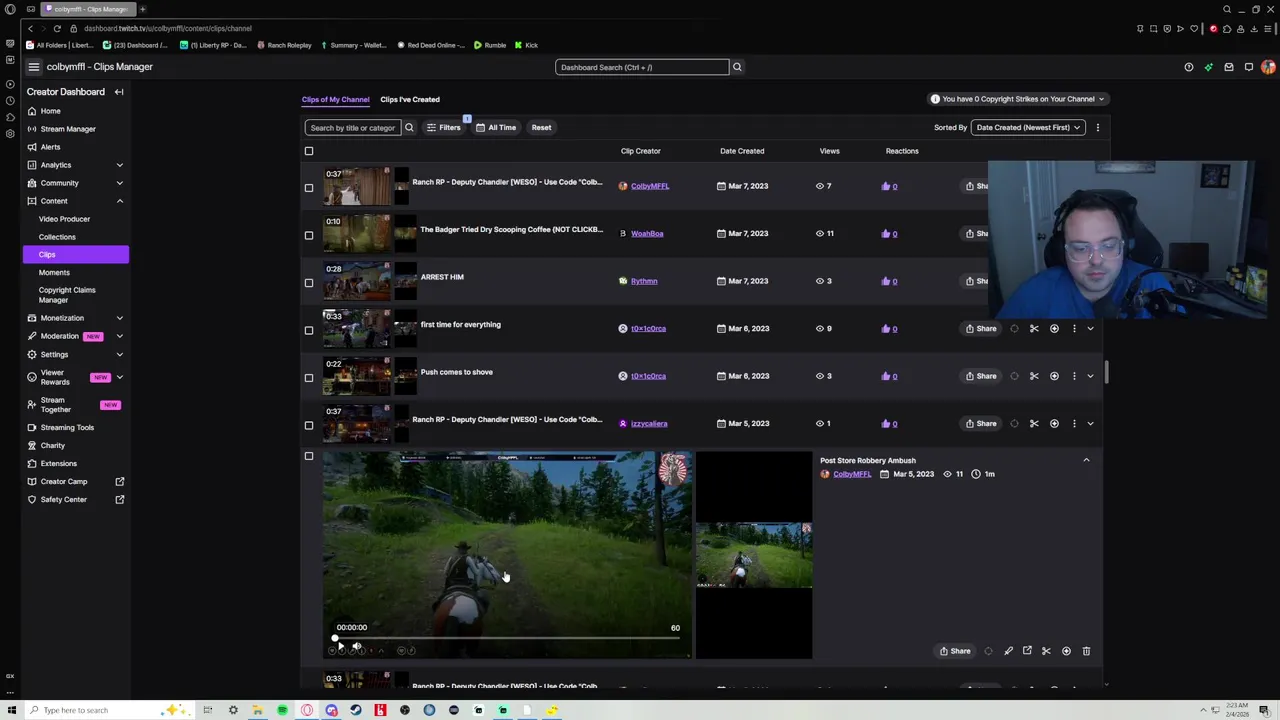The height and width of the screenshot is (720, 1280).
Task: Collapse the Post Store Robbery Ambush details
Action: point(1086,460)
